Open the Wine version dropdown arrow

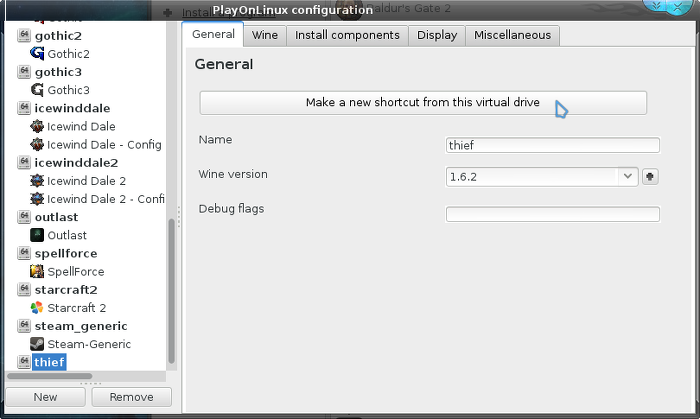pos(628,177)
